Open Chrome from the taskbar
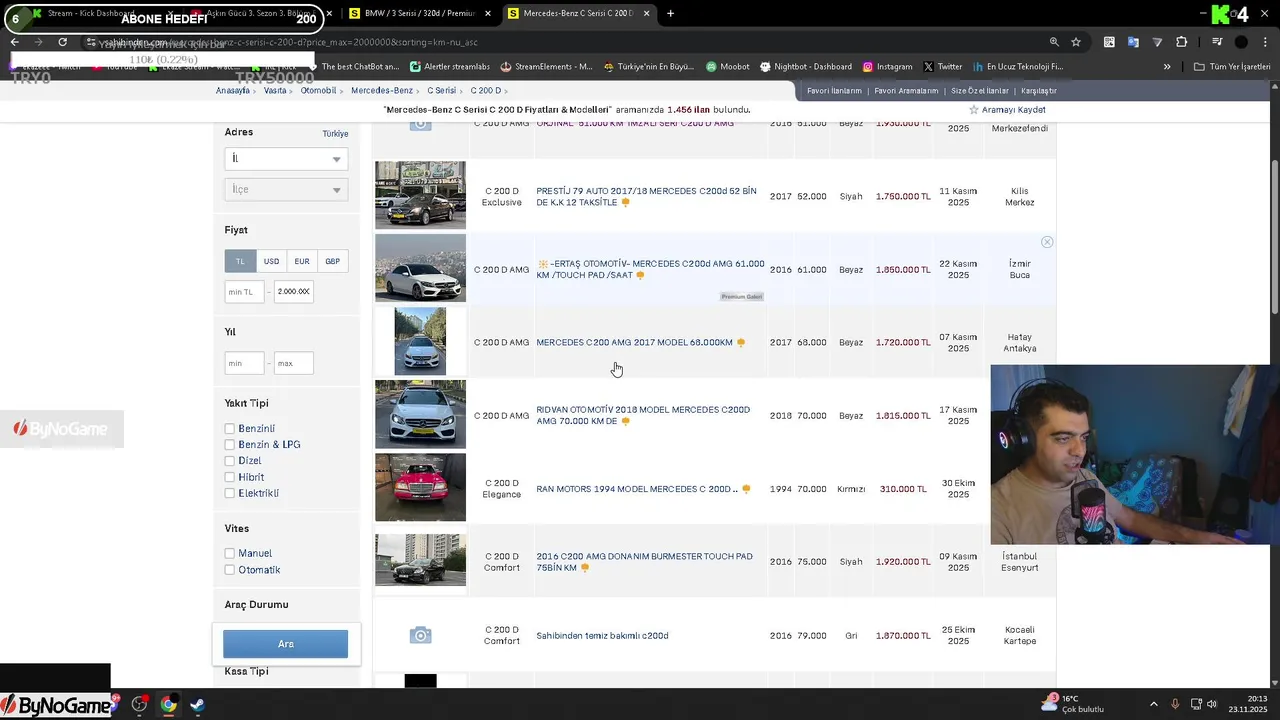Viewport: 1280px width, 720px height. [168, 704]
